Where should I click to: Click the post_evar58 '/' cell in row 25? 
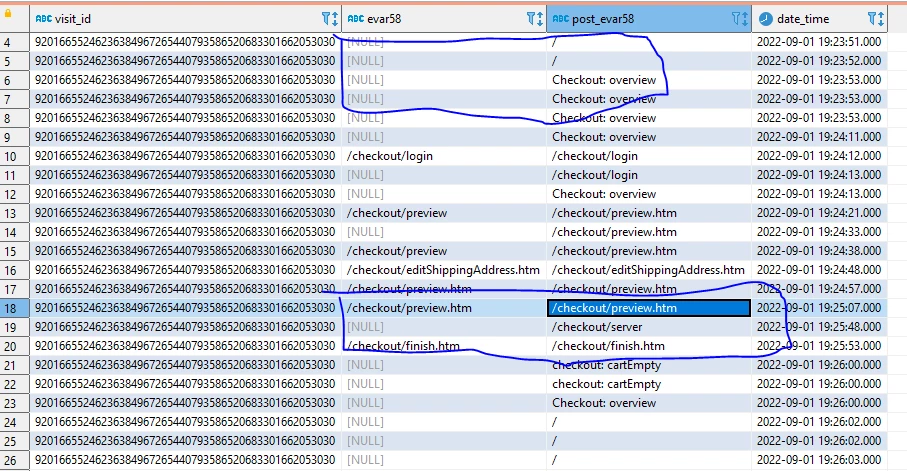point(649,441)
